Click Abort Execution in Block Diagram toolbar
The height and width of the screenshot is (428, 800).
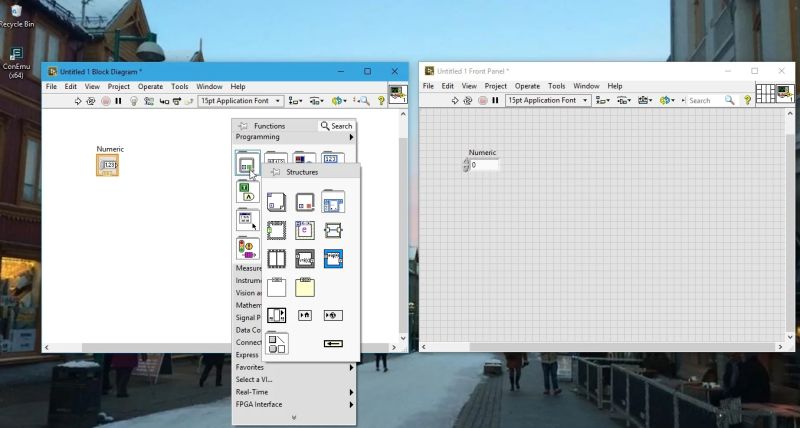[x=106, y=101]
